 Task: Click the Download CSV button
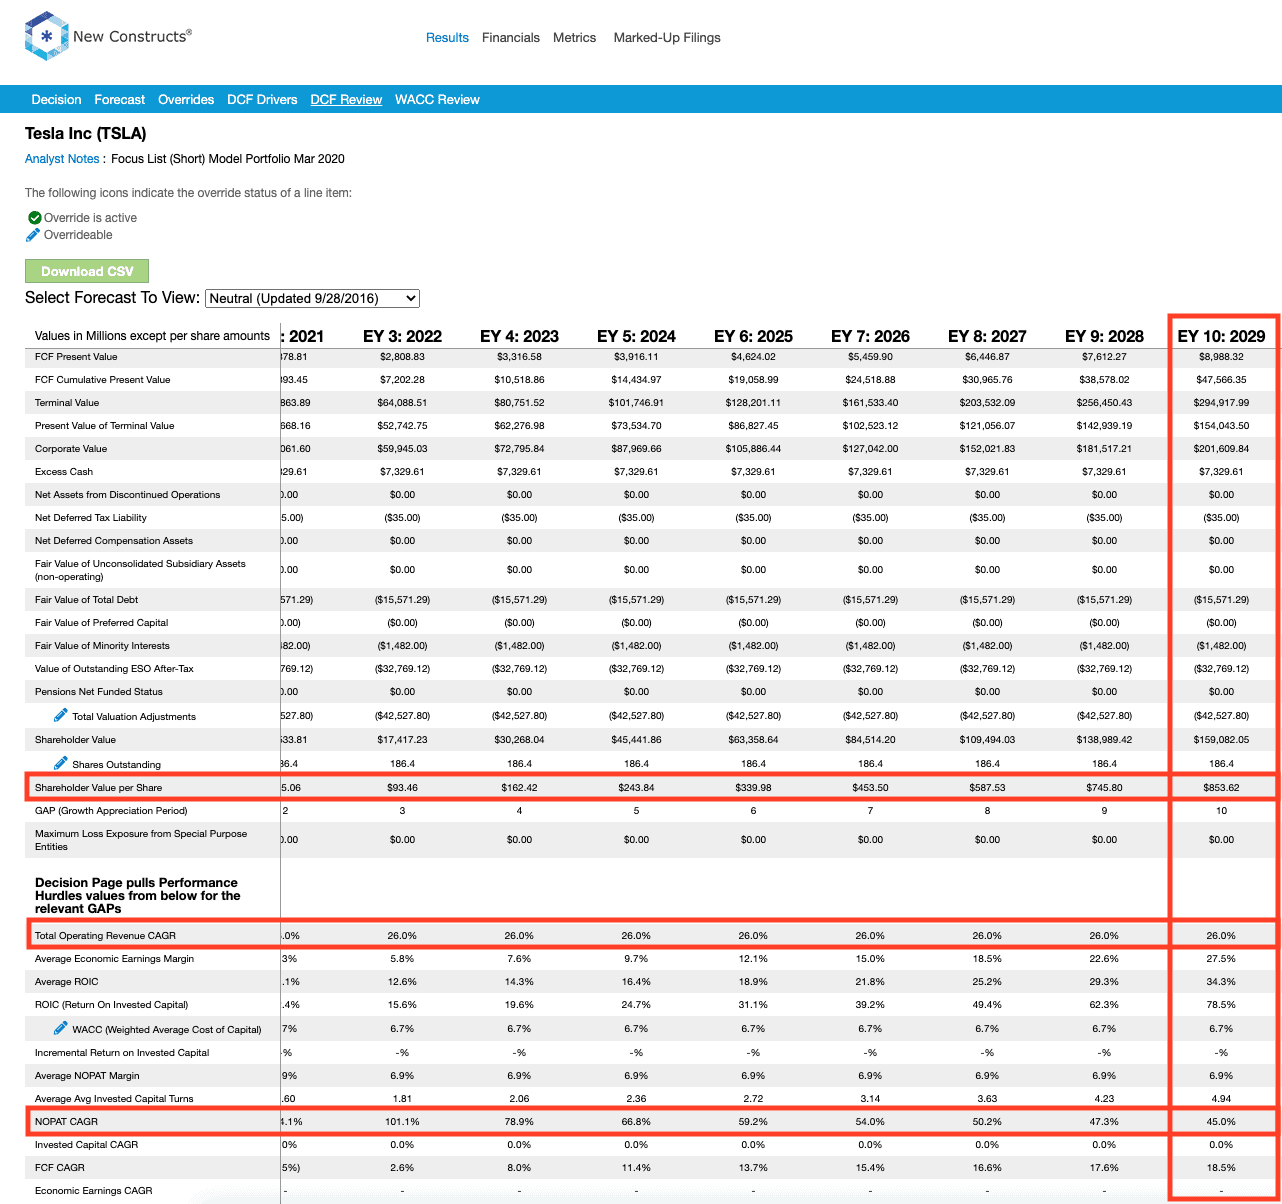(x=87, y=271)
